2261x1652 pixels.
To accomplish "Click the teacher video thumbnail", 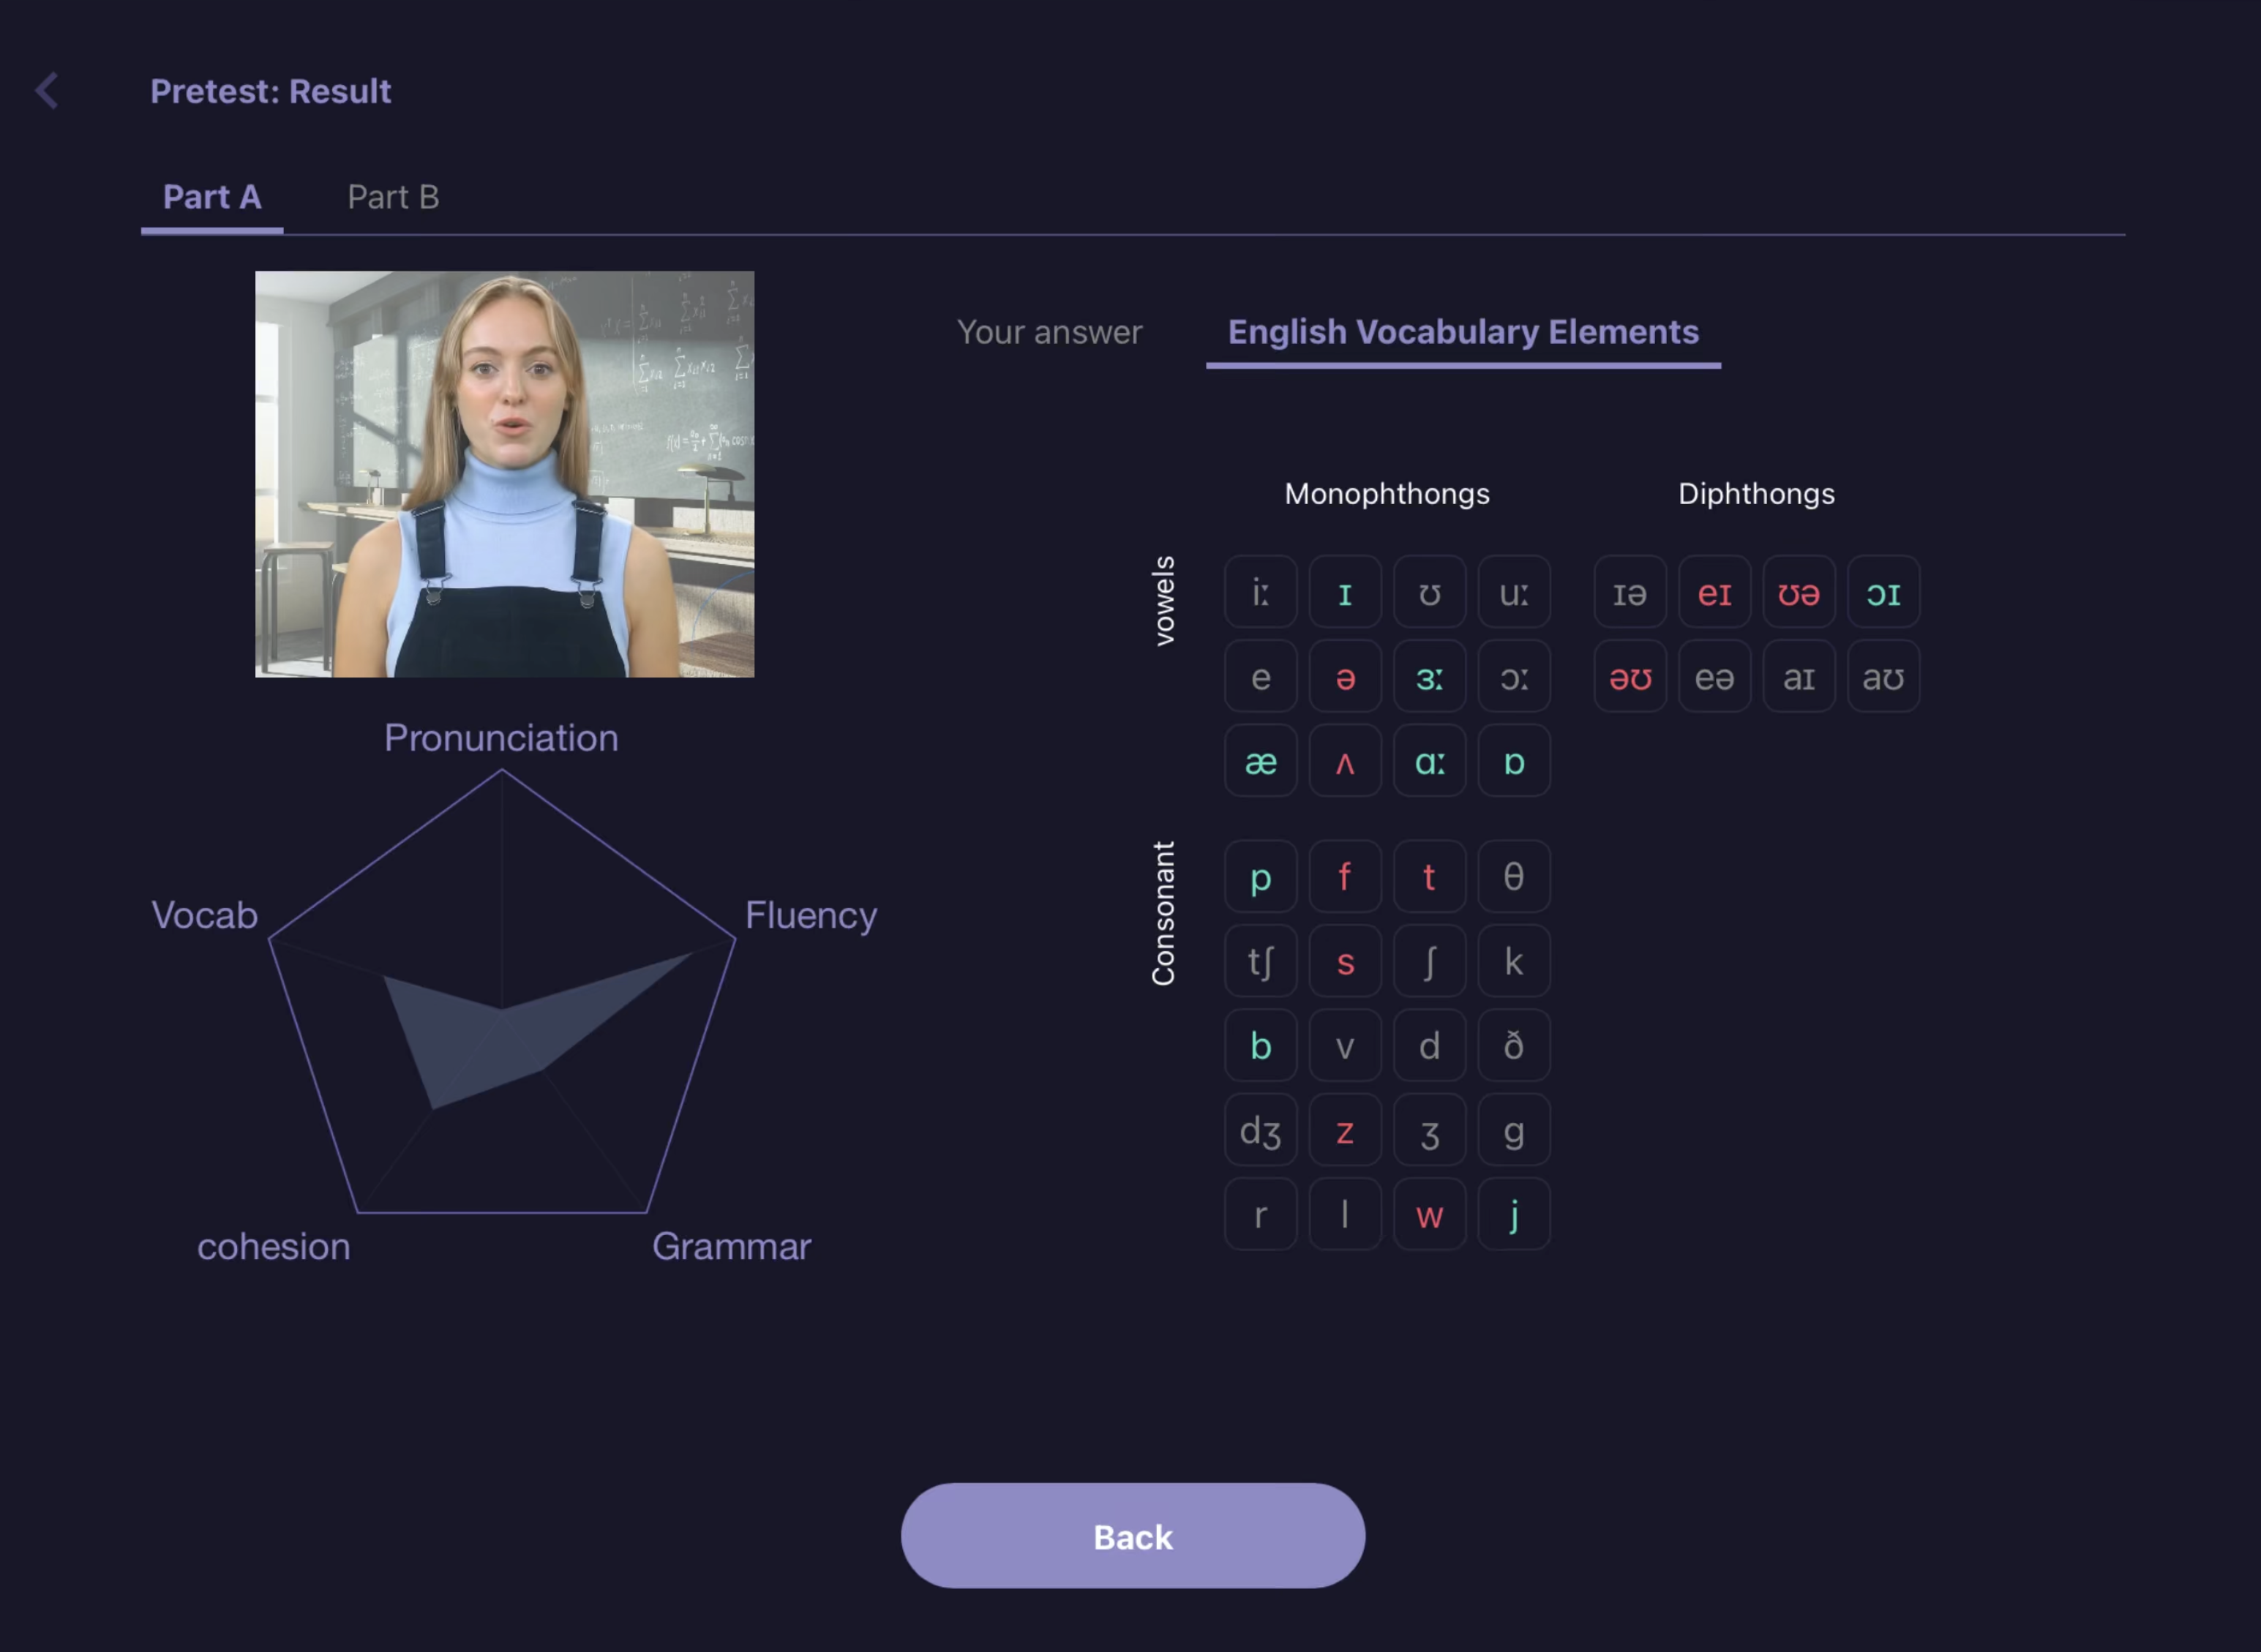I will [504, 474].
